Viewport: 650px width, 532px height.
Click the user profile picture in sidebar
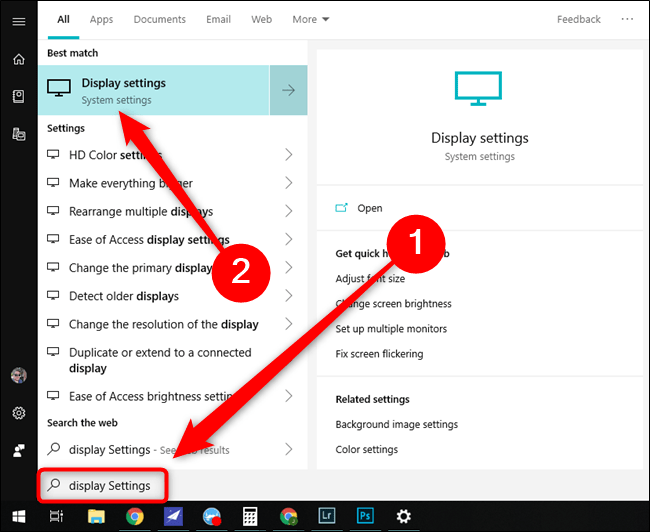pyautogui.click(x=18, y=375)
